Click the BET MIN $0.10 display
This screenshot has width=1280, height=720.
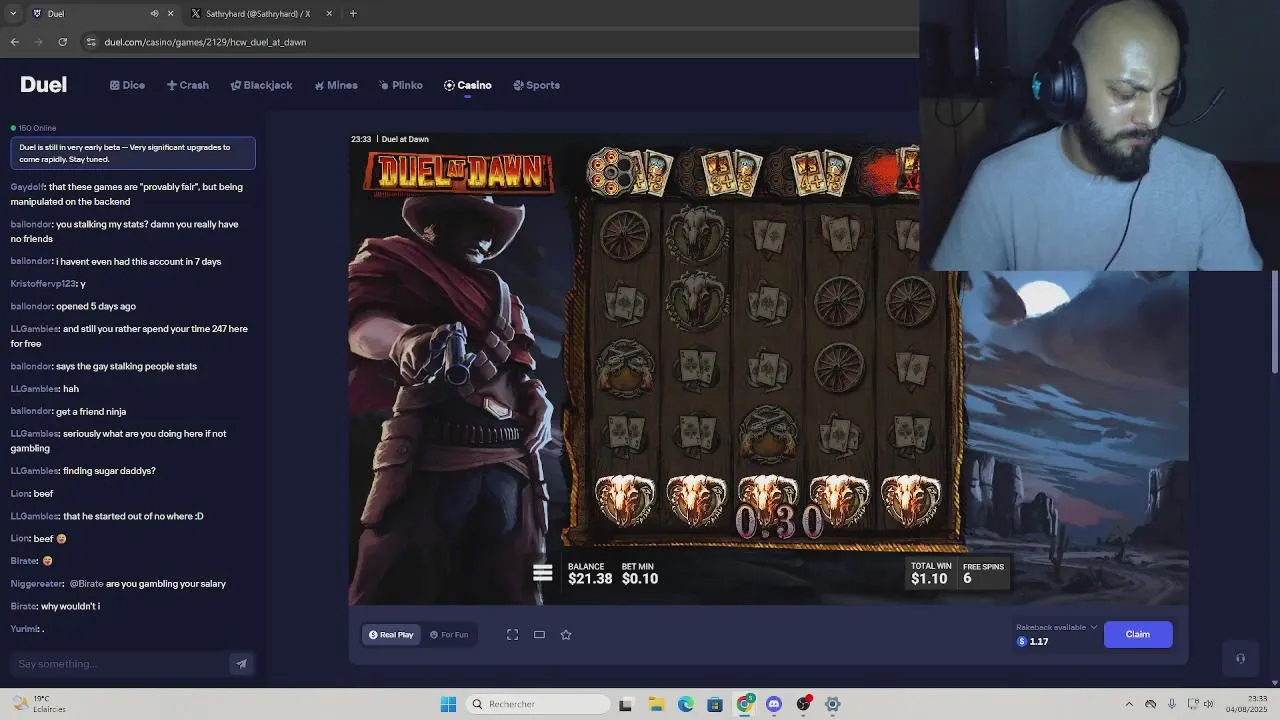(640, 573)
